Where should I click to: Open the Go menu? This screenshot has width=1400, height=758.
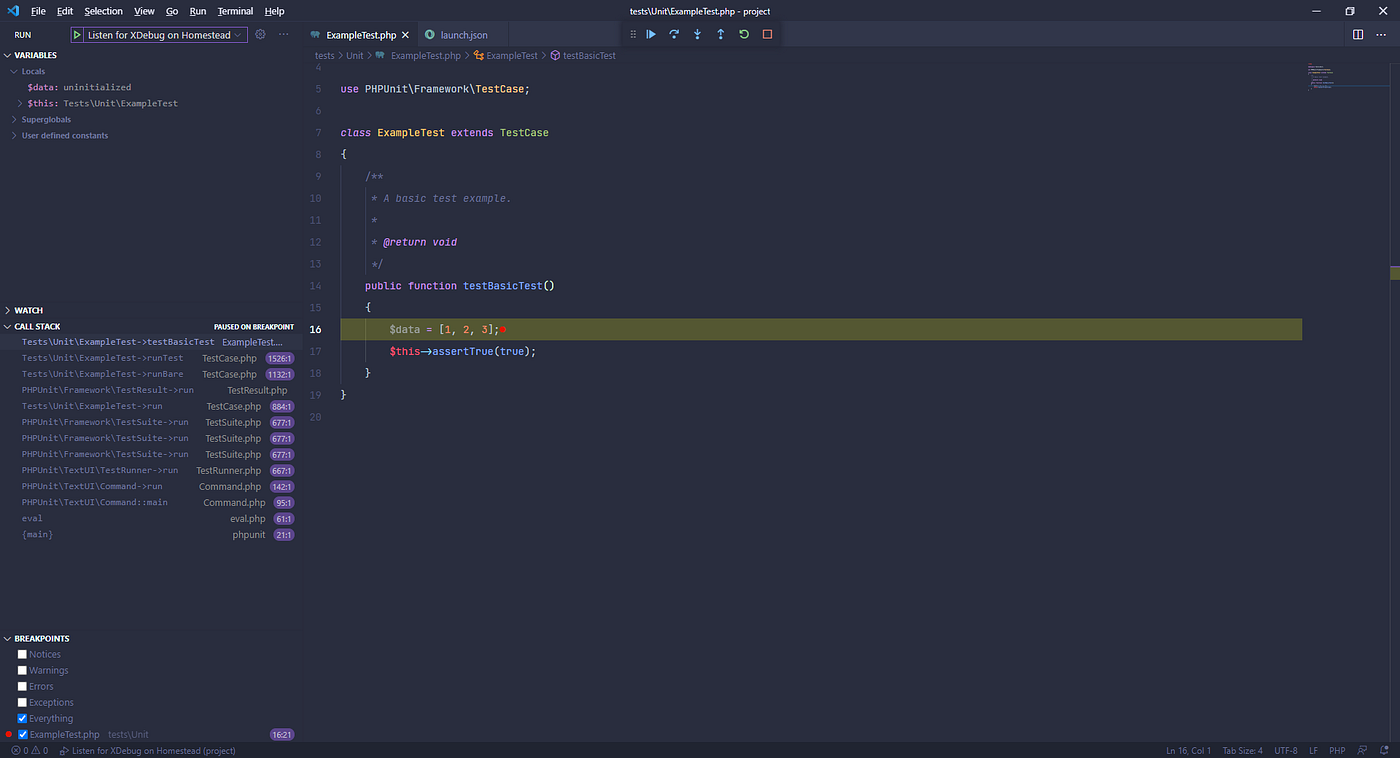172,11
